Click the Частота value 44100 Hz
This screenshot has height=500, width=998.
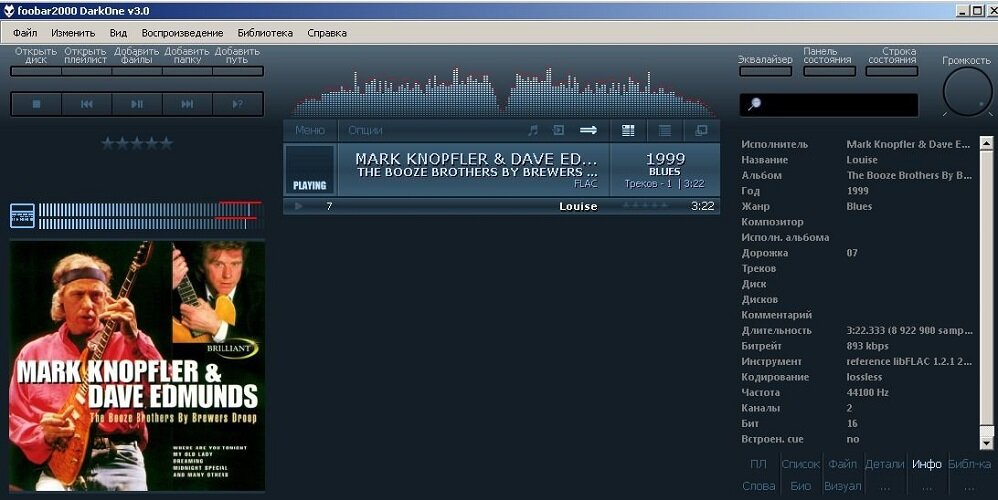pyautogui.click(x=868, y=392)
